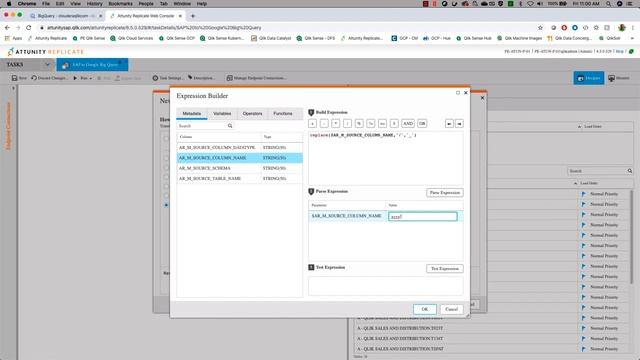Insert the divide operator button

[347, 123]
